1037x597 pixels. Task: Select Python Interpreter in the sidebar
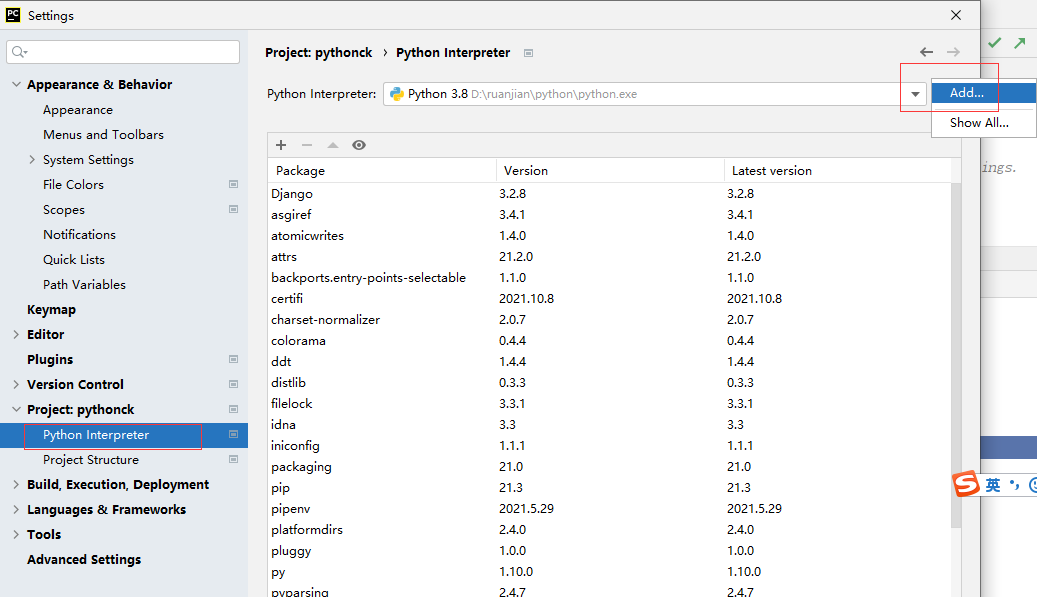pos(124,435)
